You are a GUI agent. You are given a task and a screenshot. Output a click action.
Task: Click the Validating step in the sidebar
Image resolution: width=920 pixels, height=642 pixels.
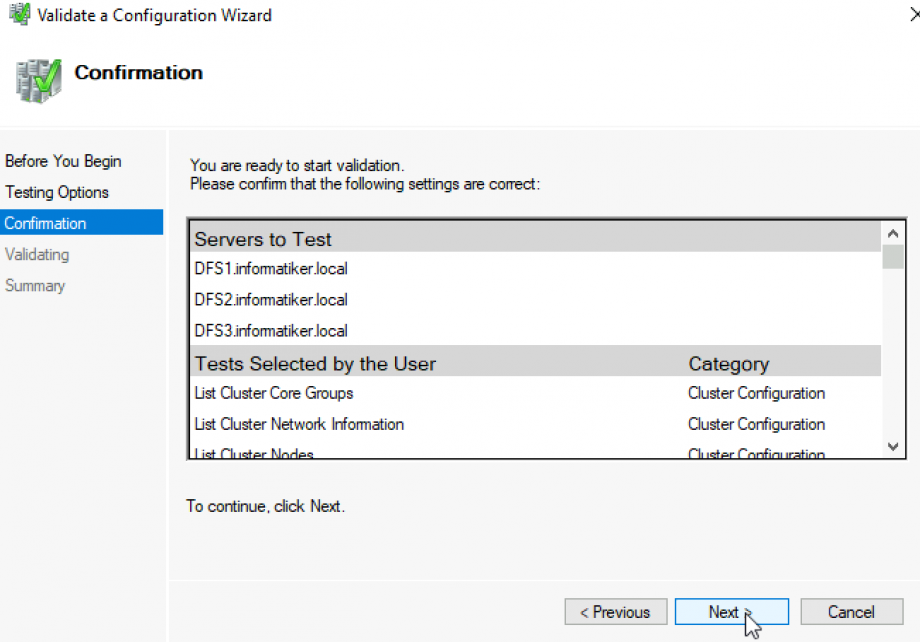point(37,254)
